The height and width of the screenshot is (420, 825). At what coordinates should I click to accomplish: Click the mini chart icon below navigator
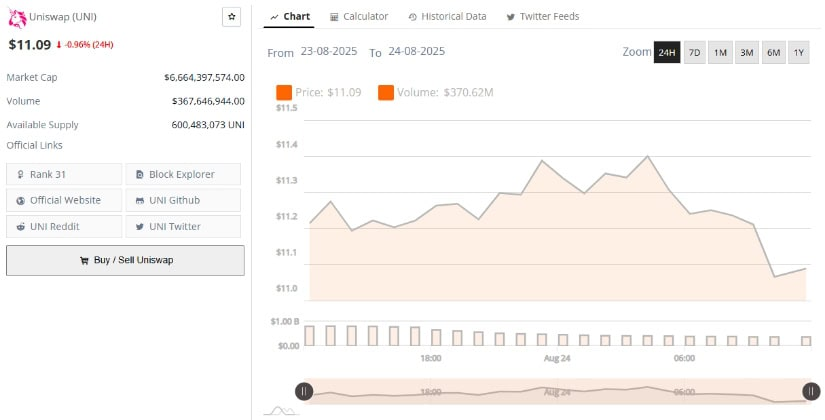280,411
